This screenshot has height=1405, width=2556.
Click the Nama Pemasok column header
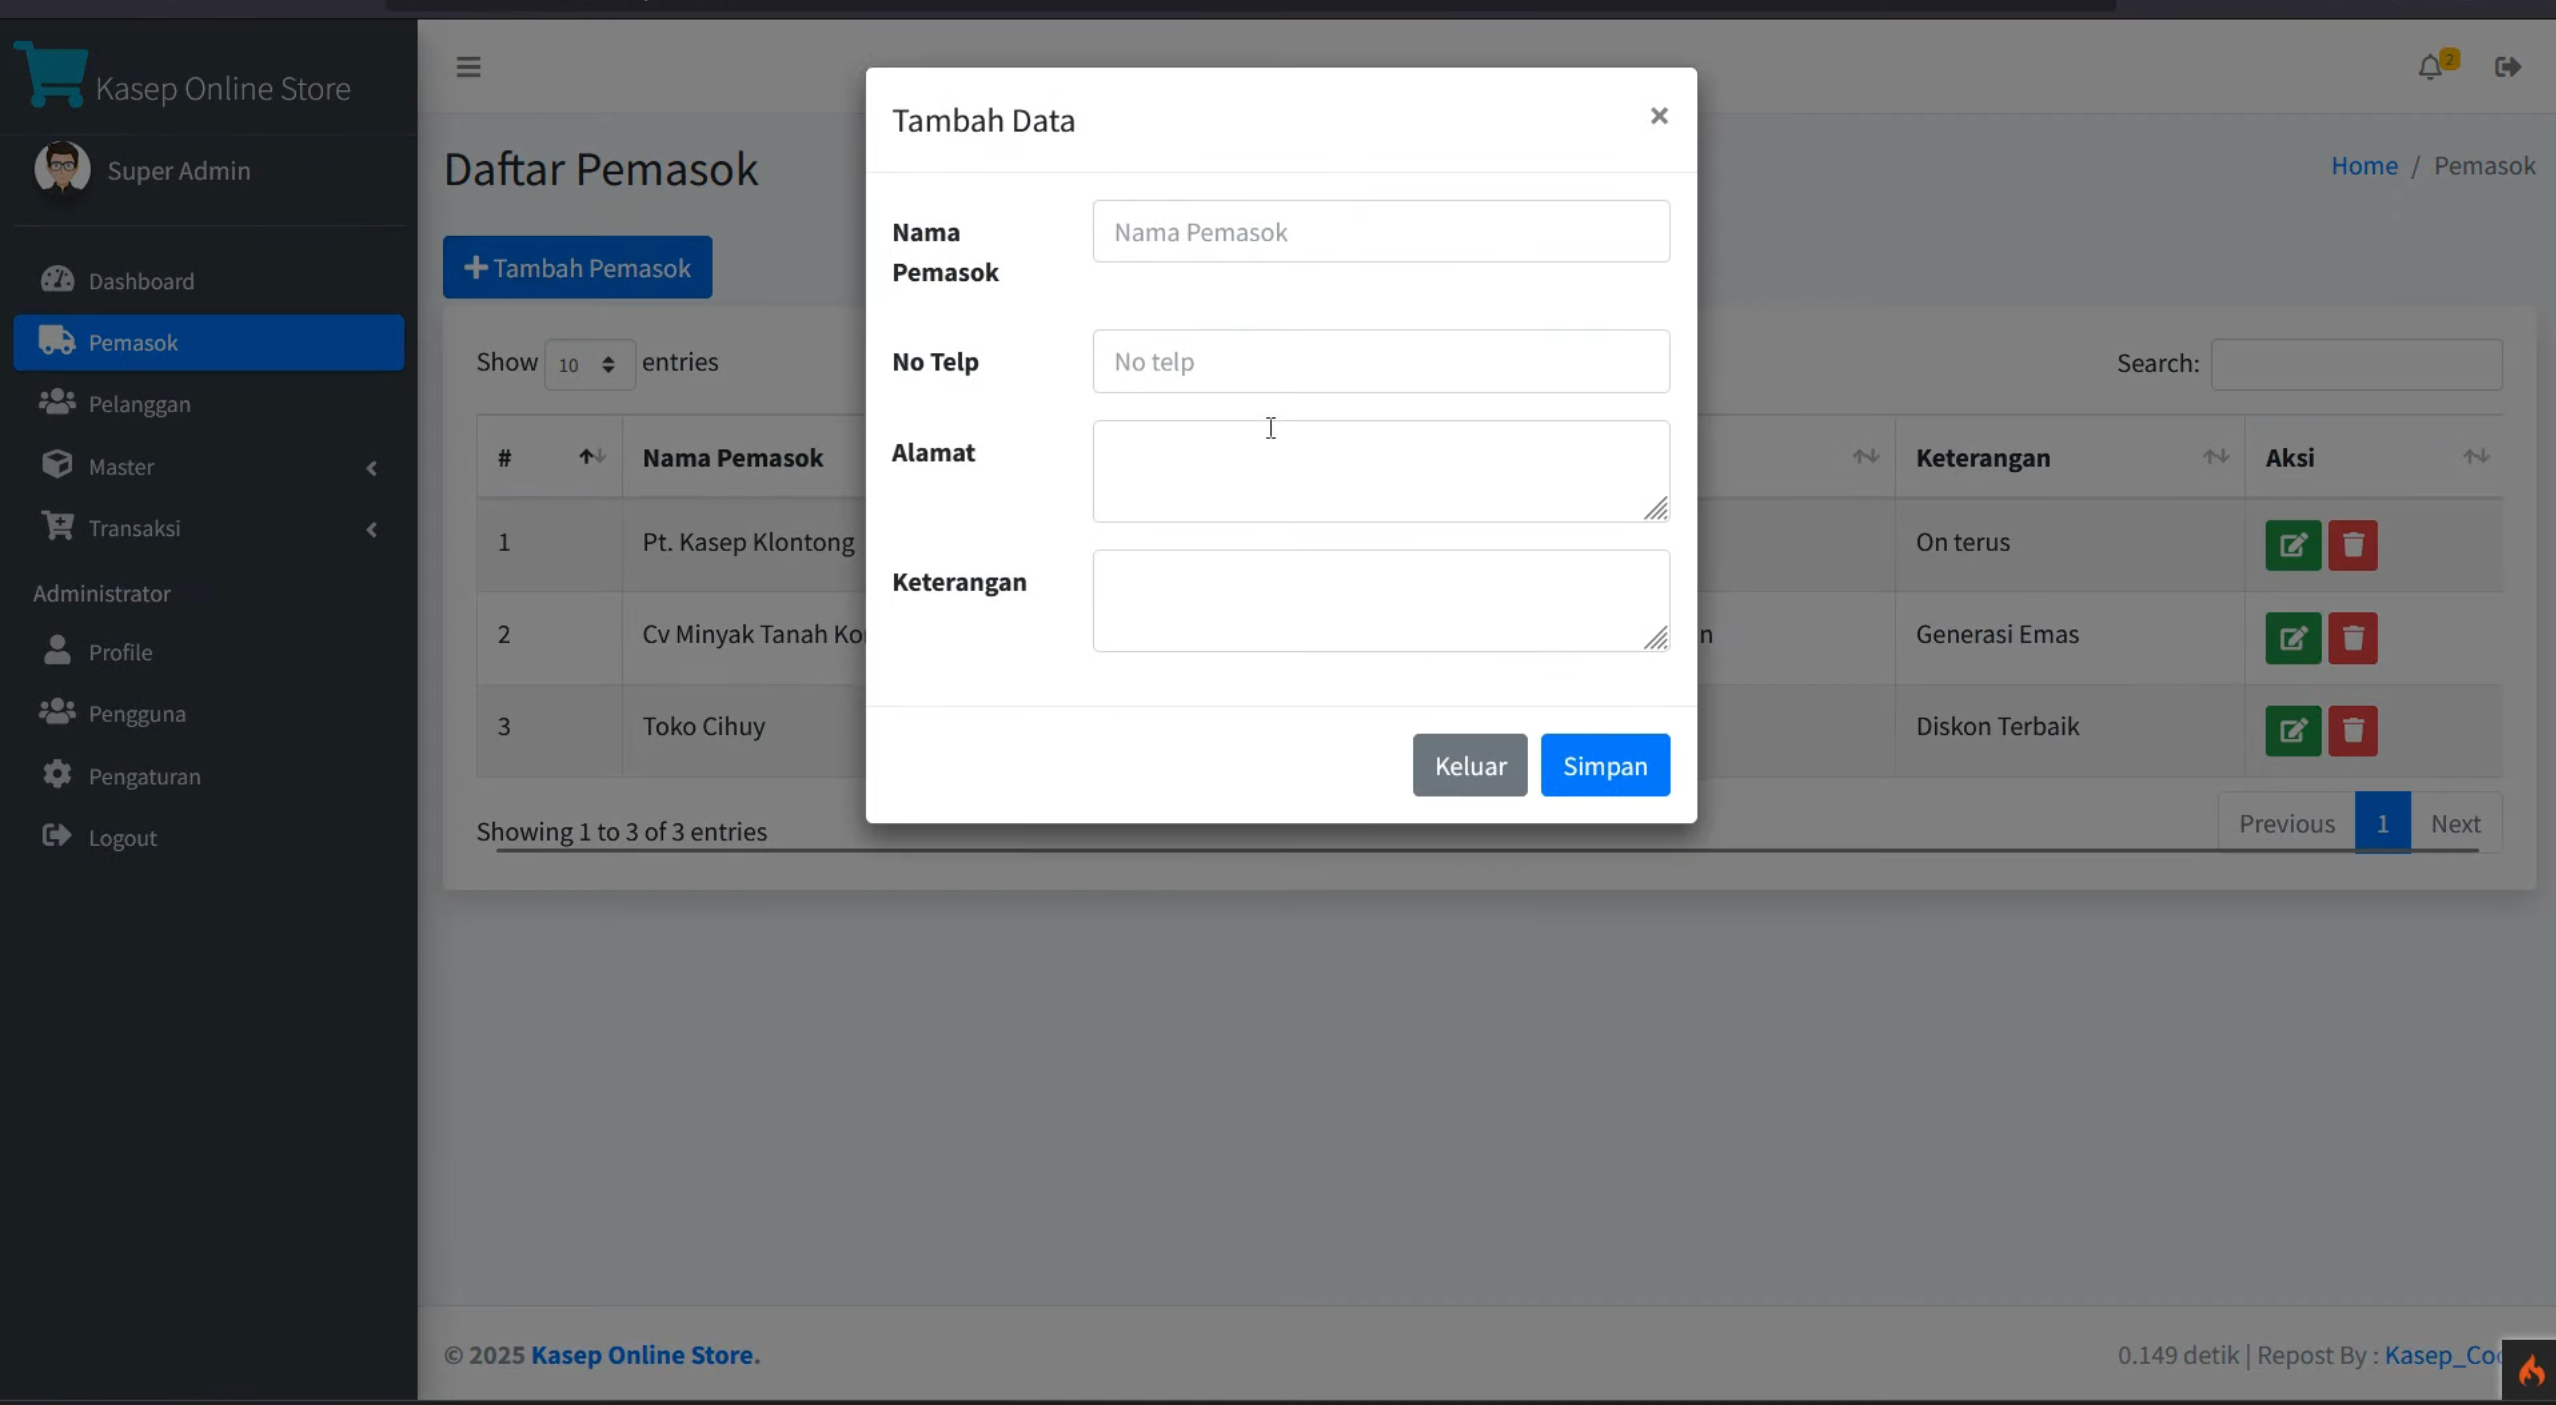(732, 457)
